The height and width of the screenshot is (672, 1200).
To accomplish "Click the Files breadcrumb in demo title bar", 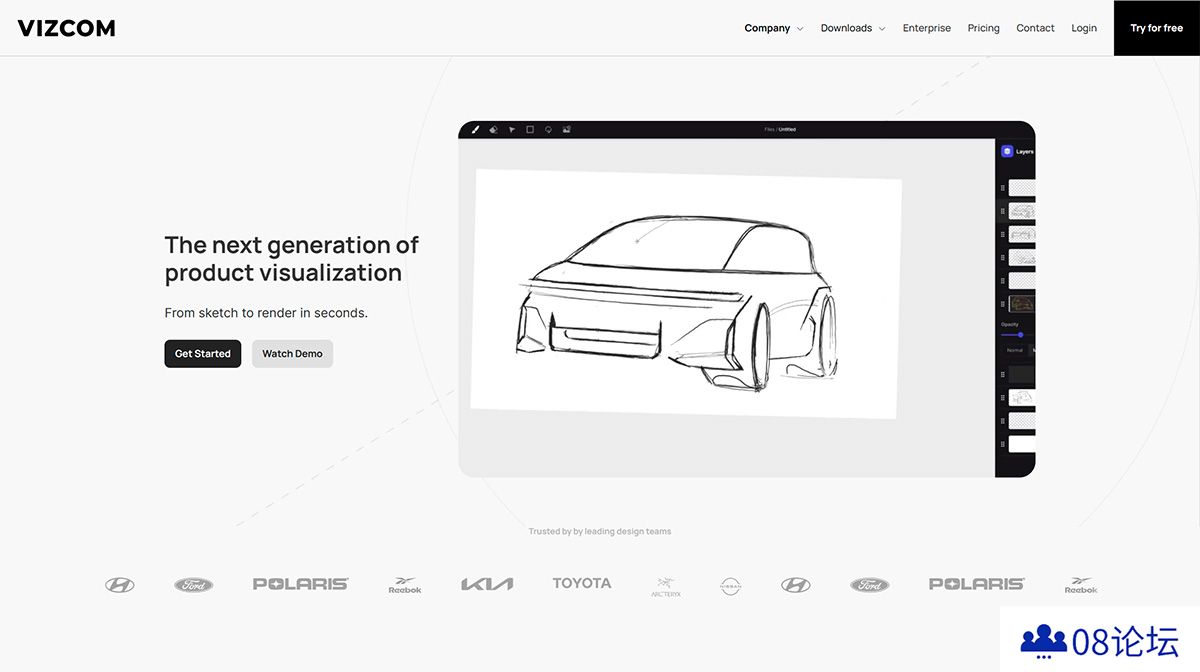I will coord(769,129).
